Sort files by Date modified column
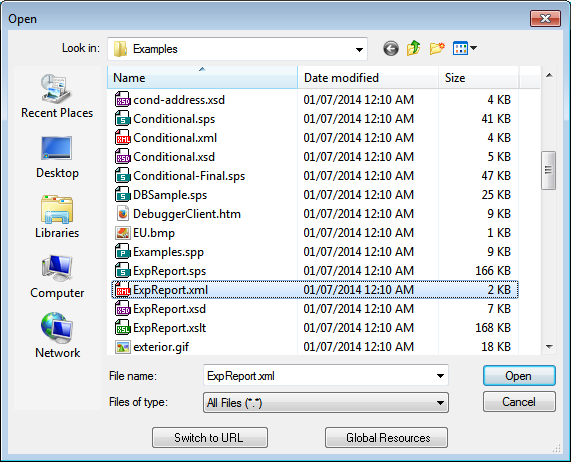Screen dimensions: 571x462 [x=368, y=78]
